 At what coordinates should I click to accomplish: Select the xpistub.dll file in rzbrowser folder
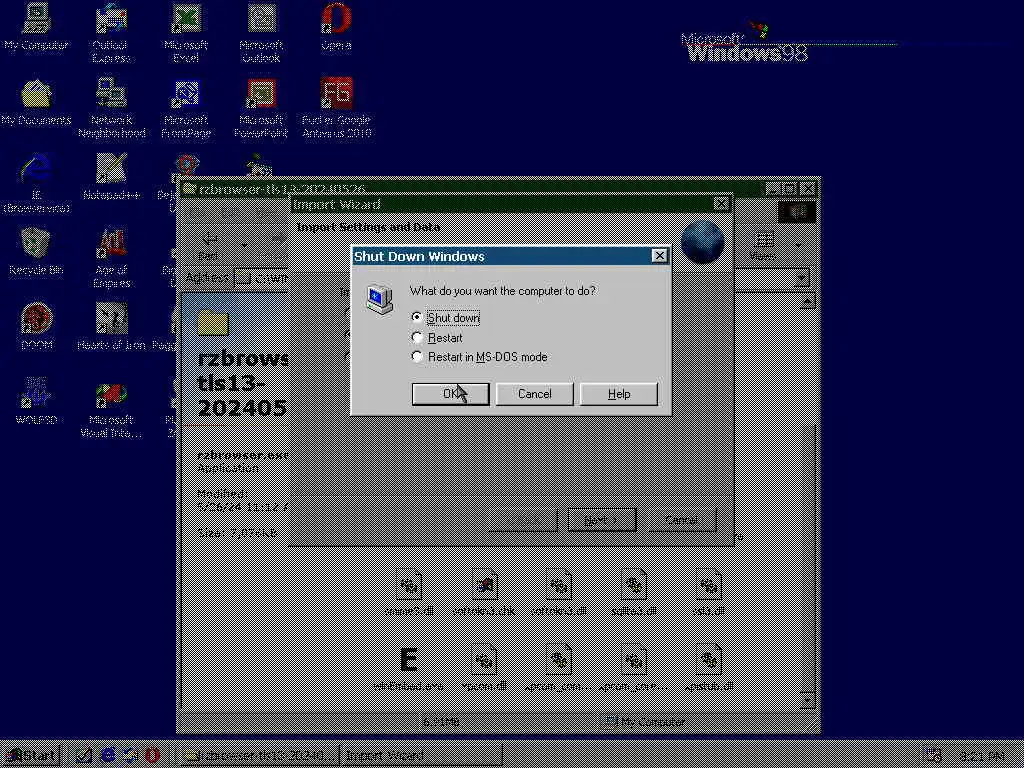pyautogui.click(x=709, y=668)
